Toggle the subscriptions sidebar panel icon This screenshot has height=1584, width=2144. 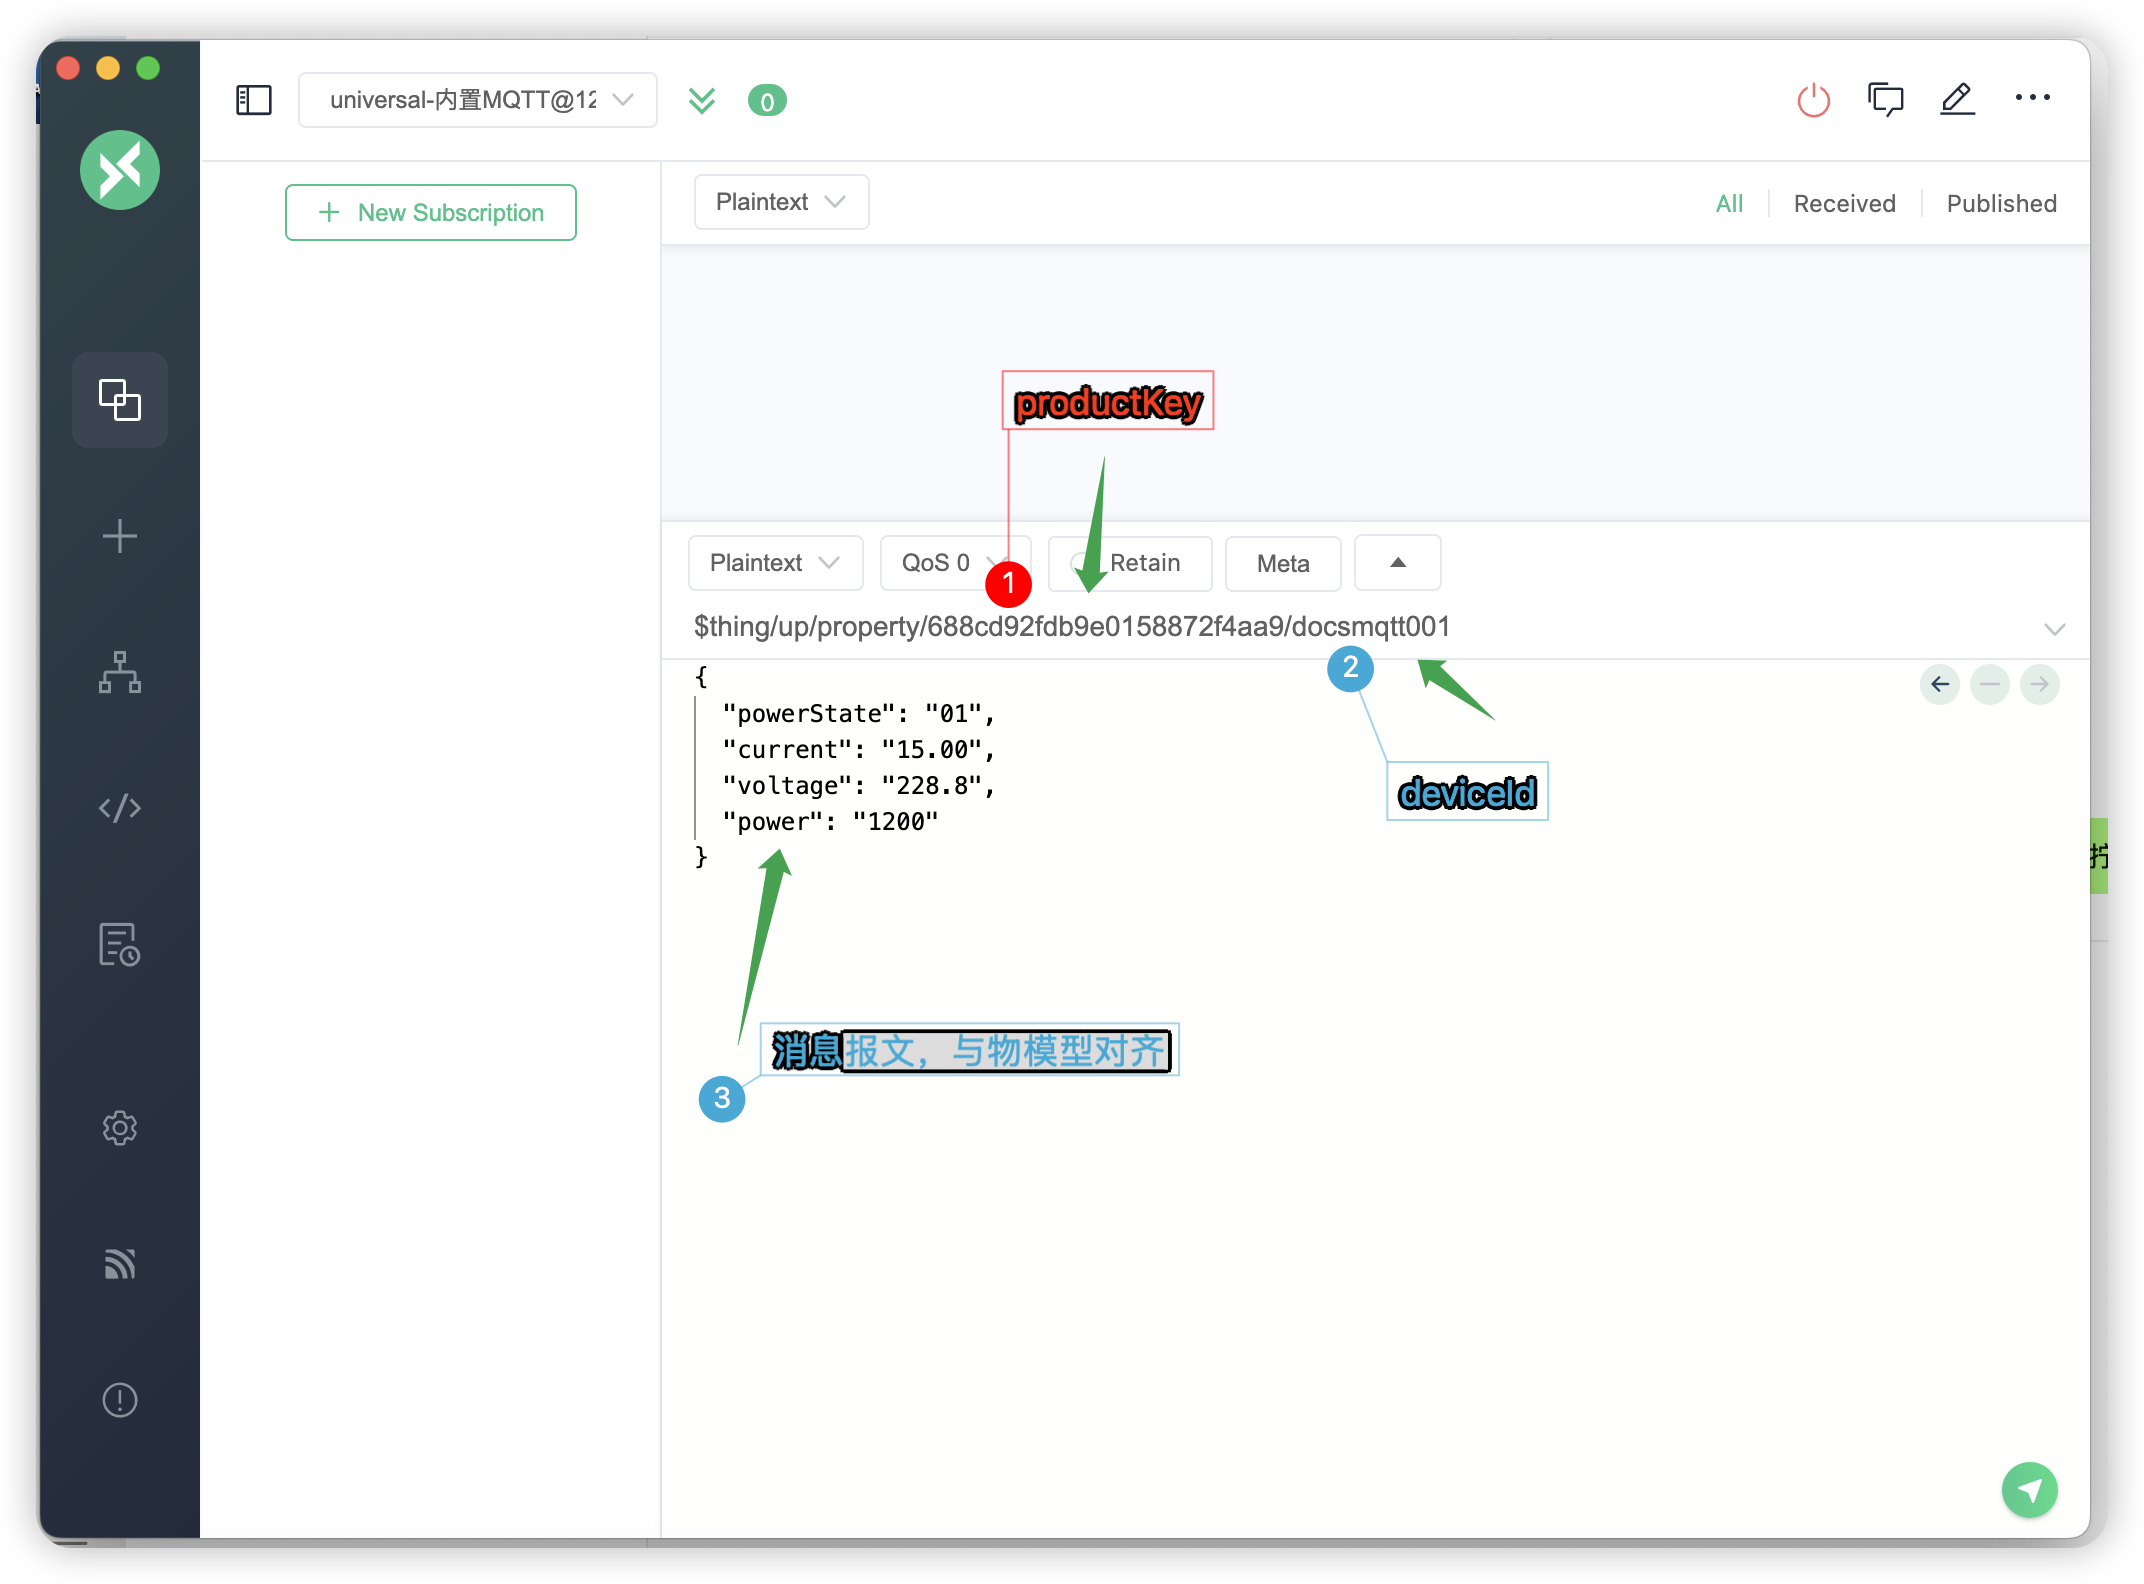(x=254, y=100)
